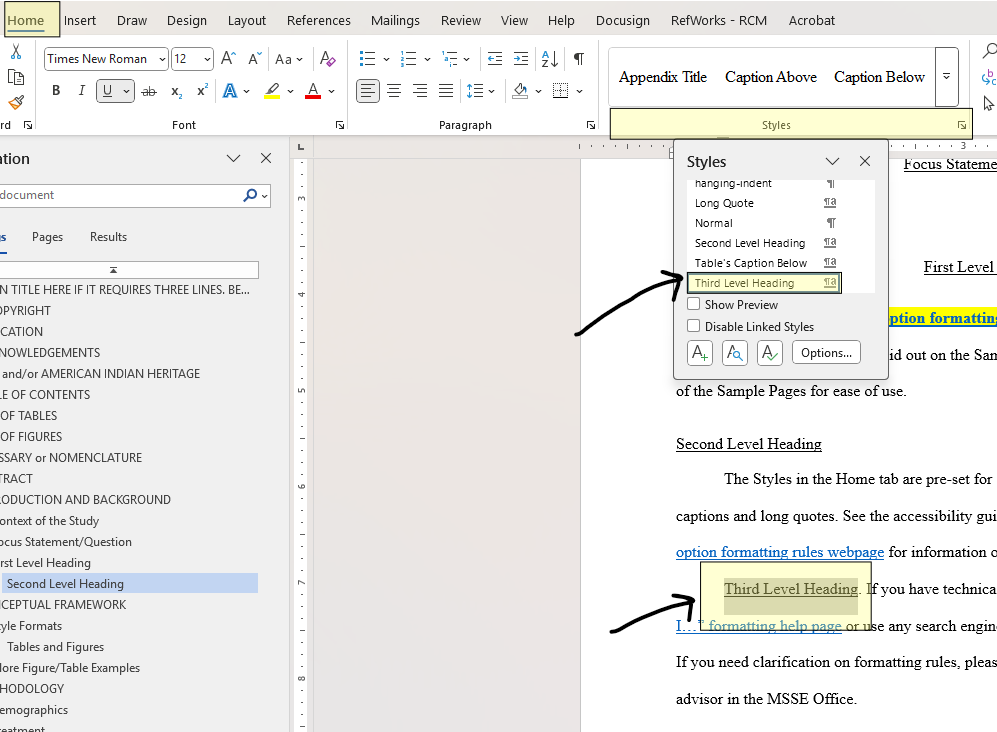Switch to the Mailings ribbon tab
The height and width of the screenshot is (732, 997).
coord(395,20)
